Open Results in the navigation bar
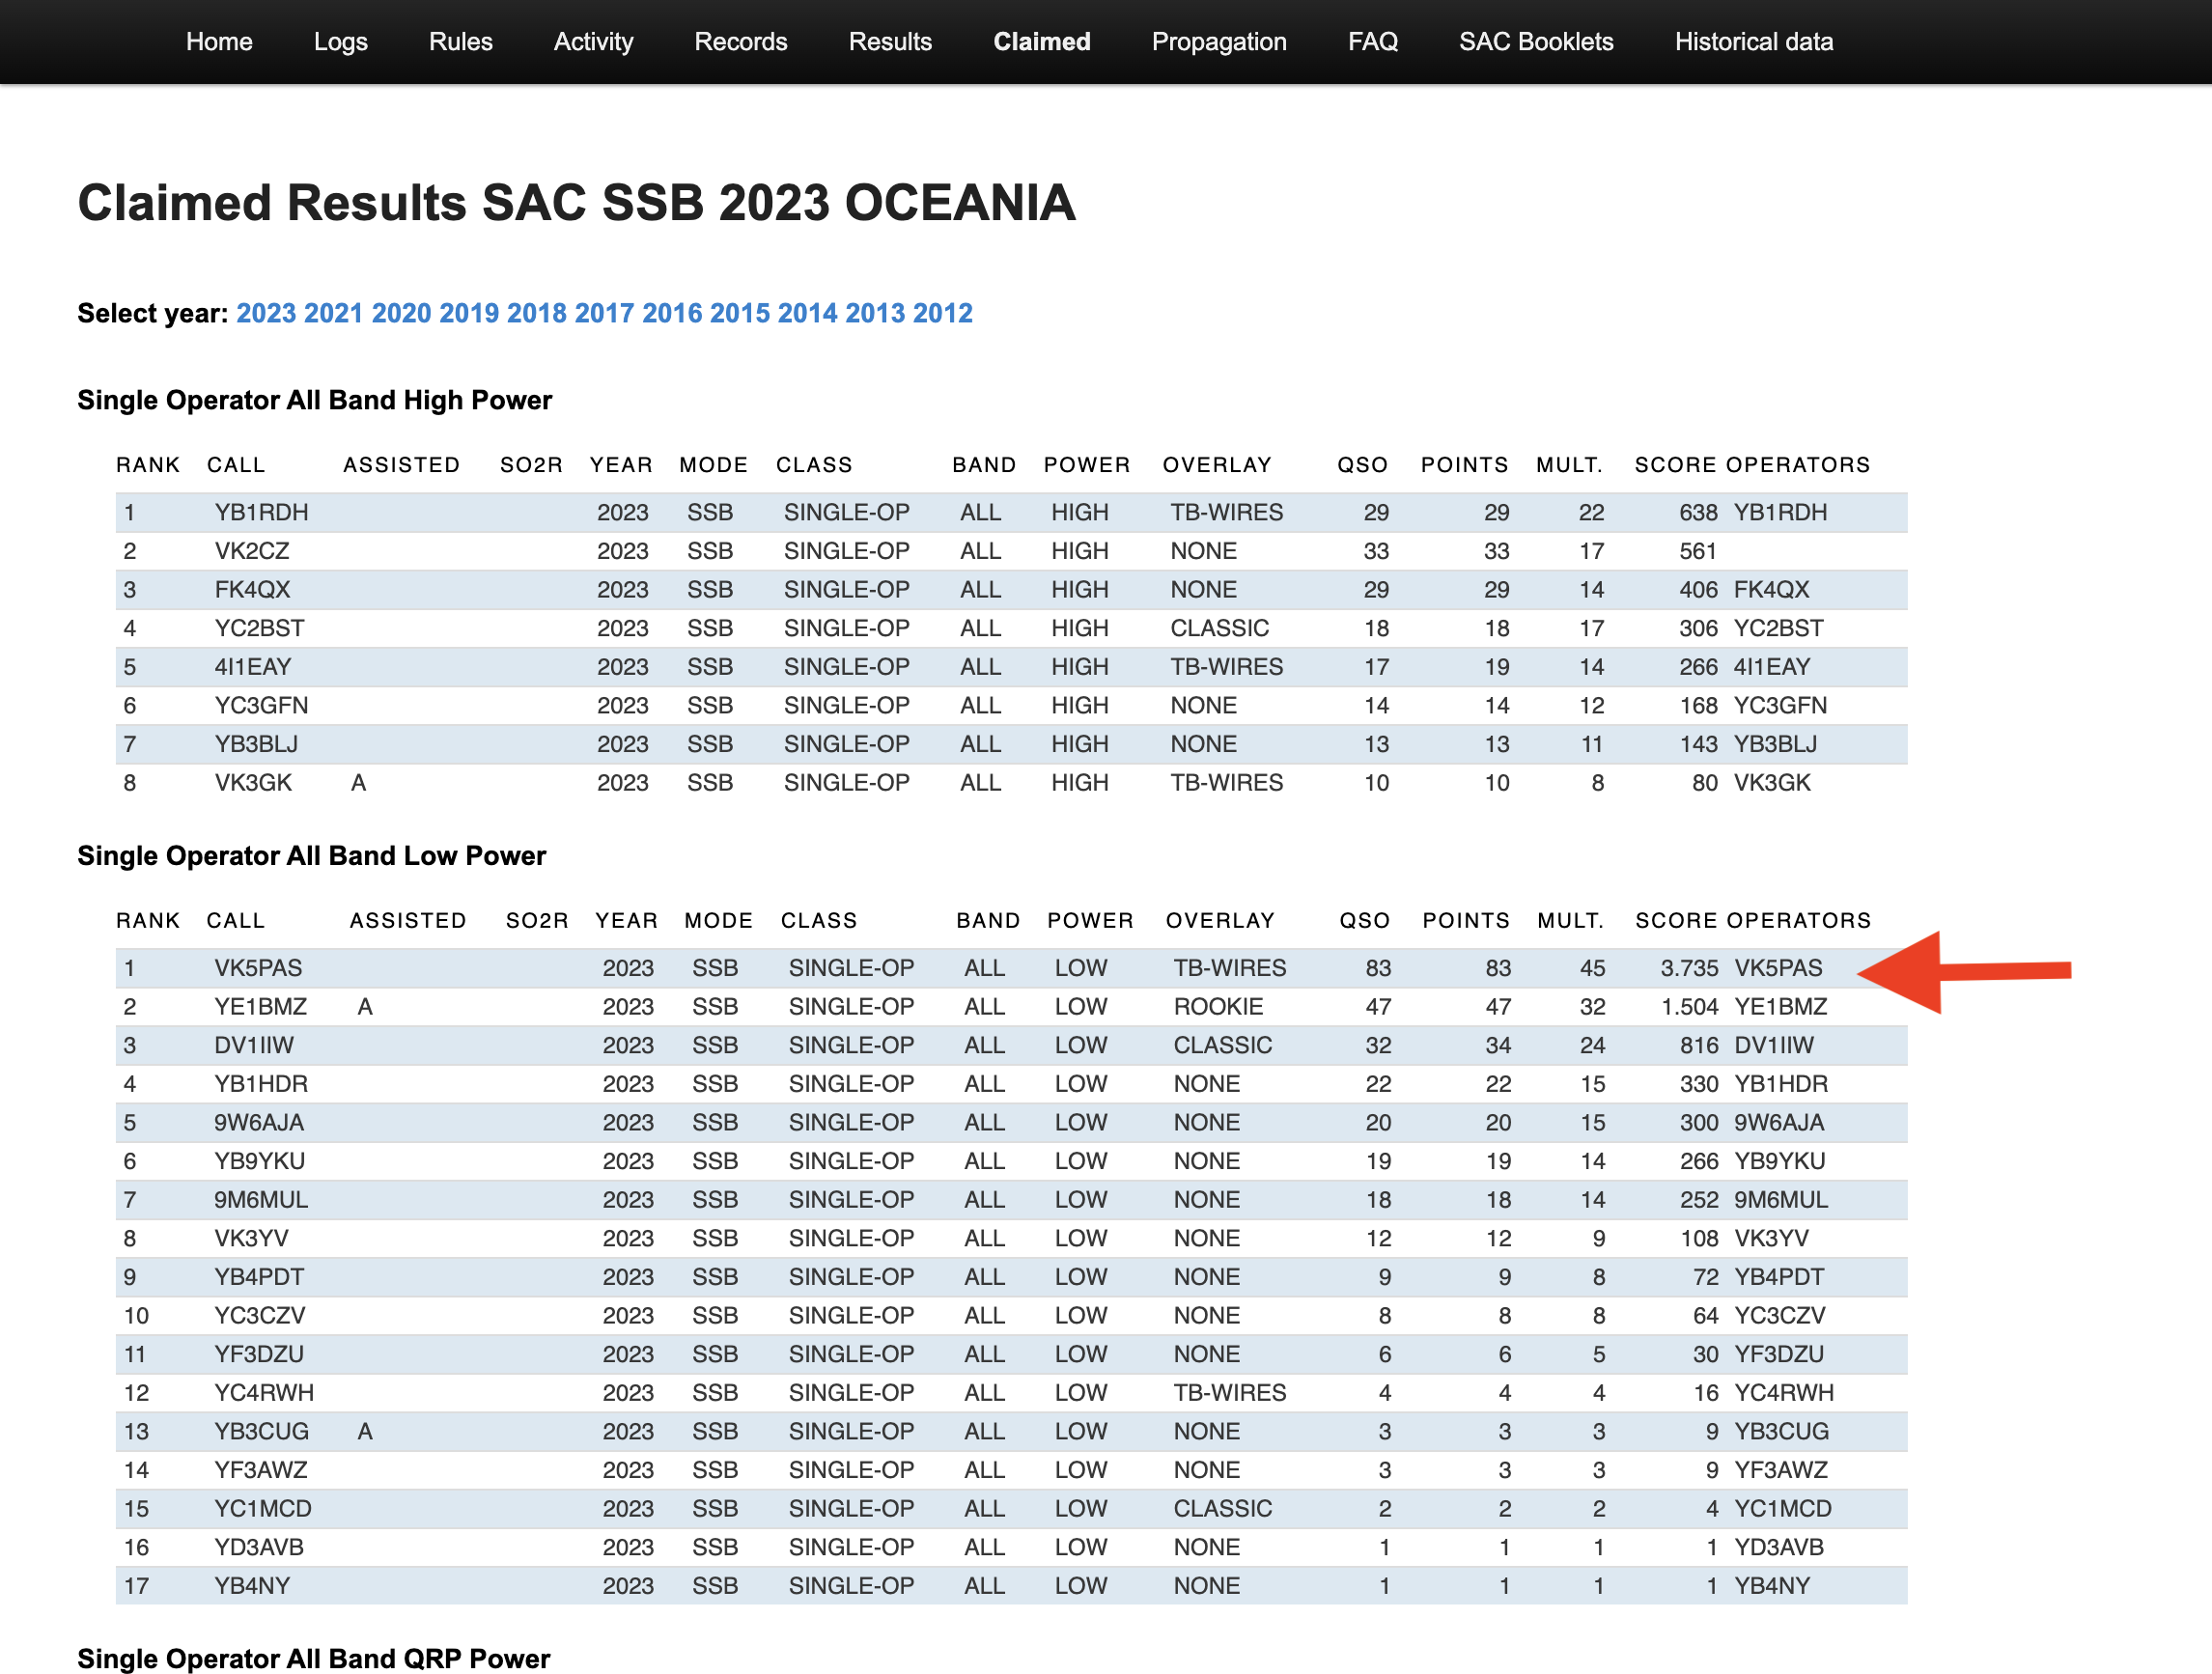Image resolution: width=2212 pixels, height=1674 pixels. coord(889,42)
